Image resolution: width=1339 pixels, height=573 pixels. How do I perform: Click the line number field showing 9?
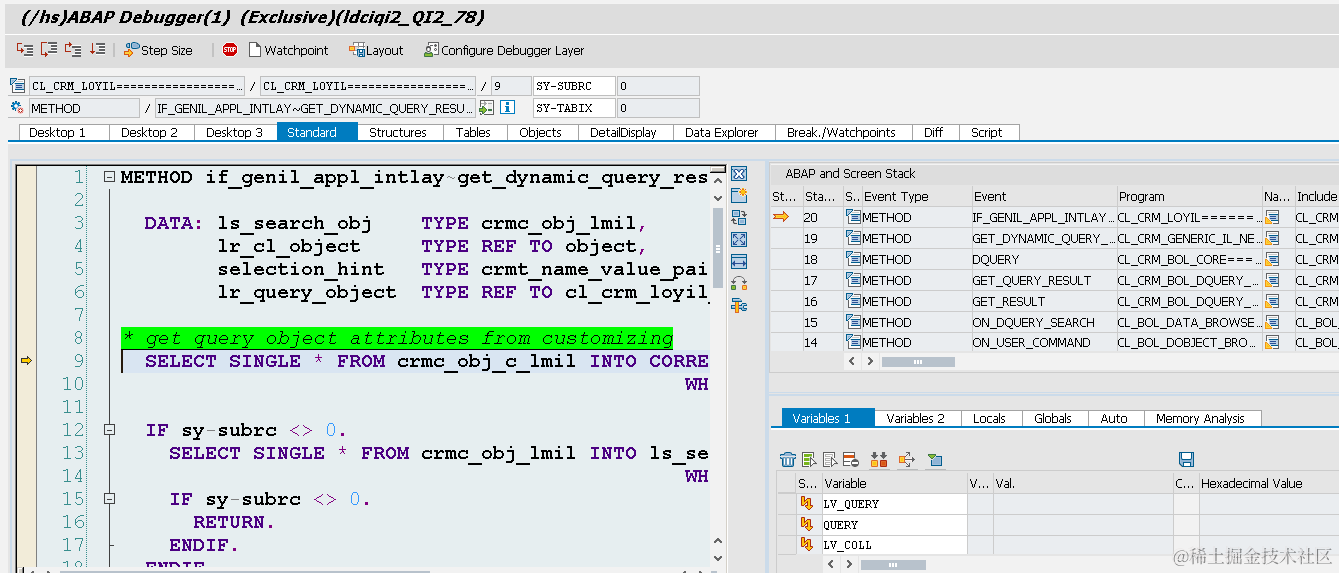point(511,86)
